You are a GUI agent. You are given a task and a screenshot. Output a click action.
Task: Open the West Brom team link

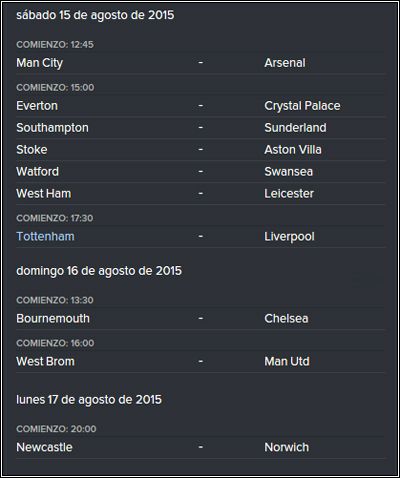tap(45, 362)
